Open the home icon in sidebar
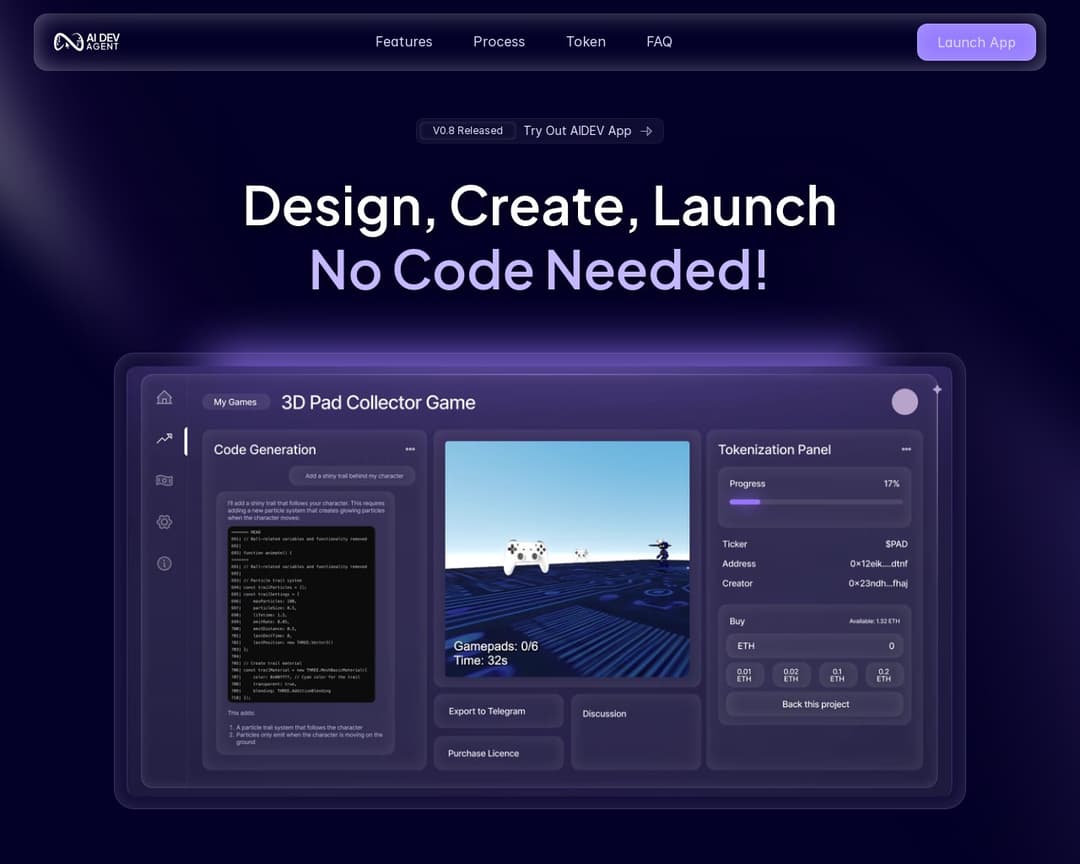Image resolution: width=1080 pixels, height=864 pixels. (x=164, y=397)
